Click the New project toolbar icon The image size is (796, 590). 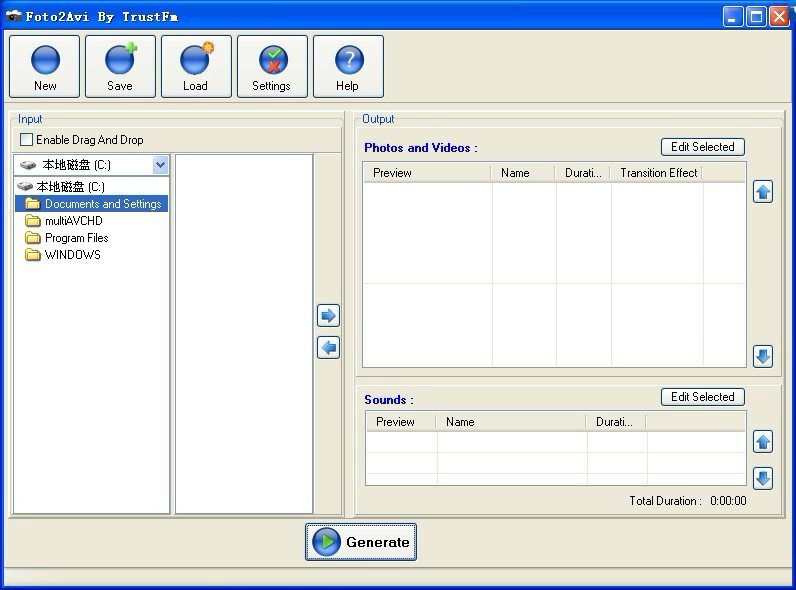click(45, 67)
